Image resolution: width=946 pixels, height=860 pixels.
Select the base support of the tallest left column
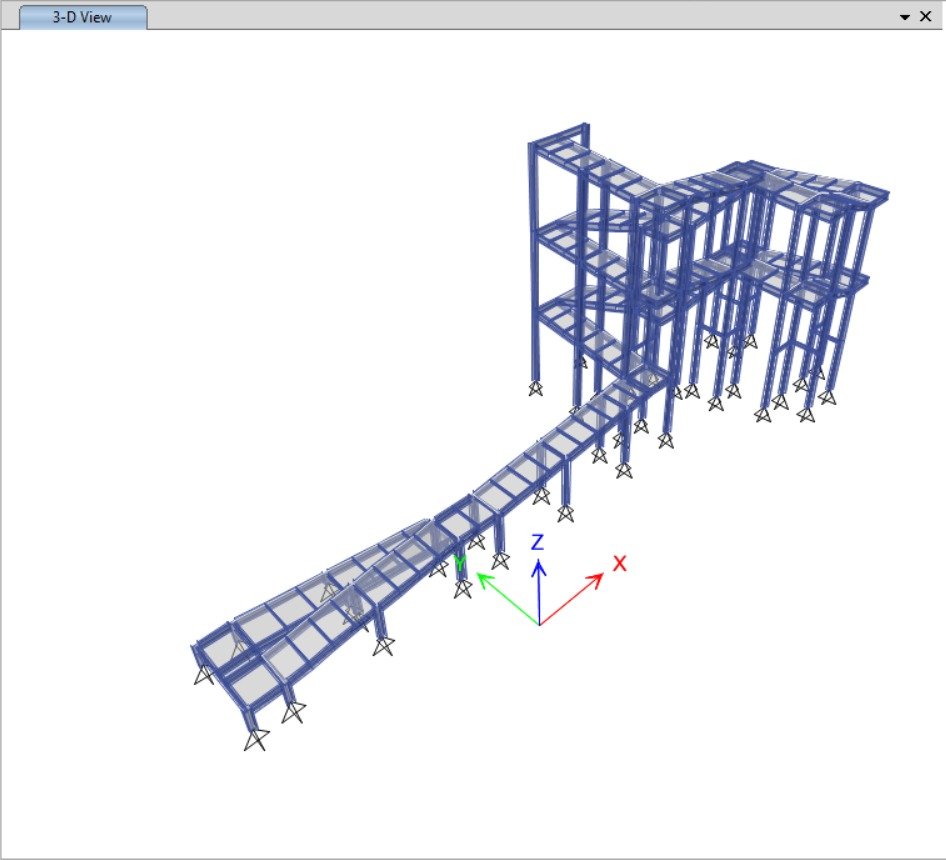[x=535, y=388]
